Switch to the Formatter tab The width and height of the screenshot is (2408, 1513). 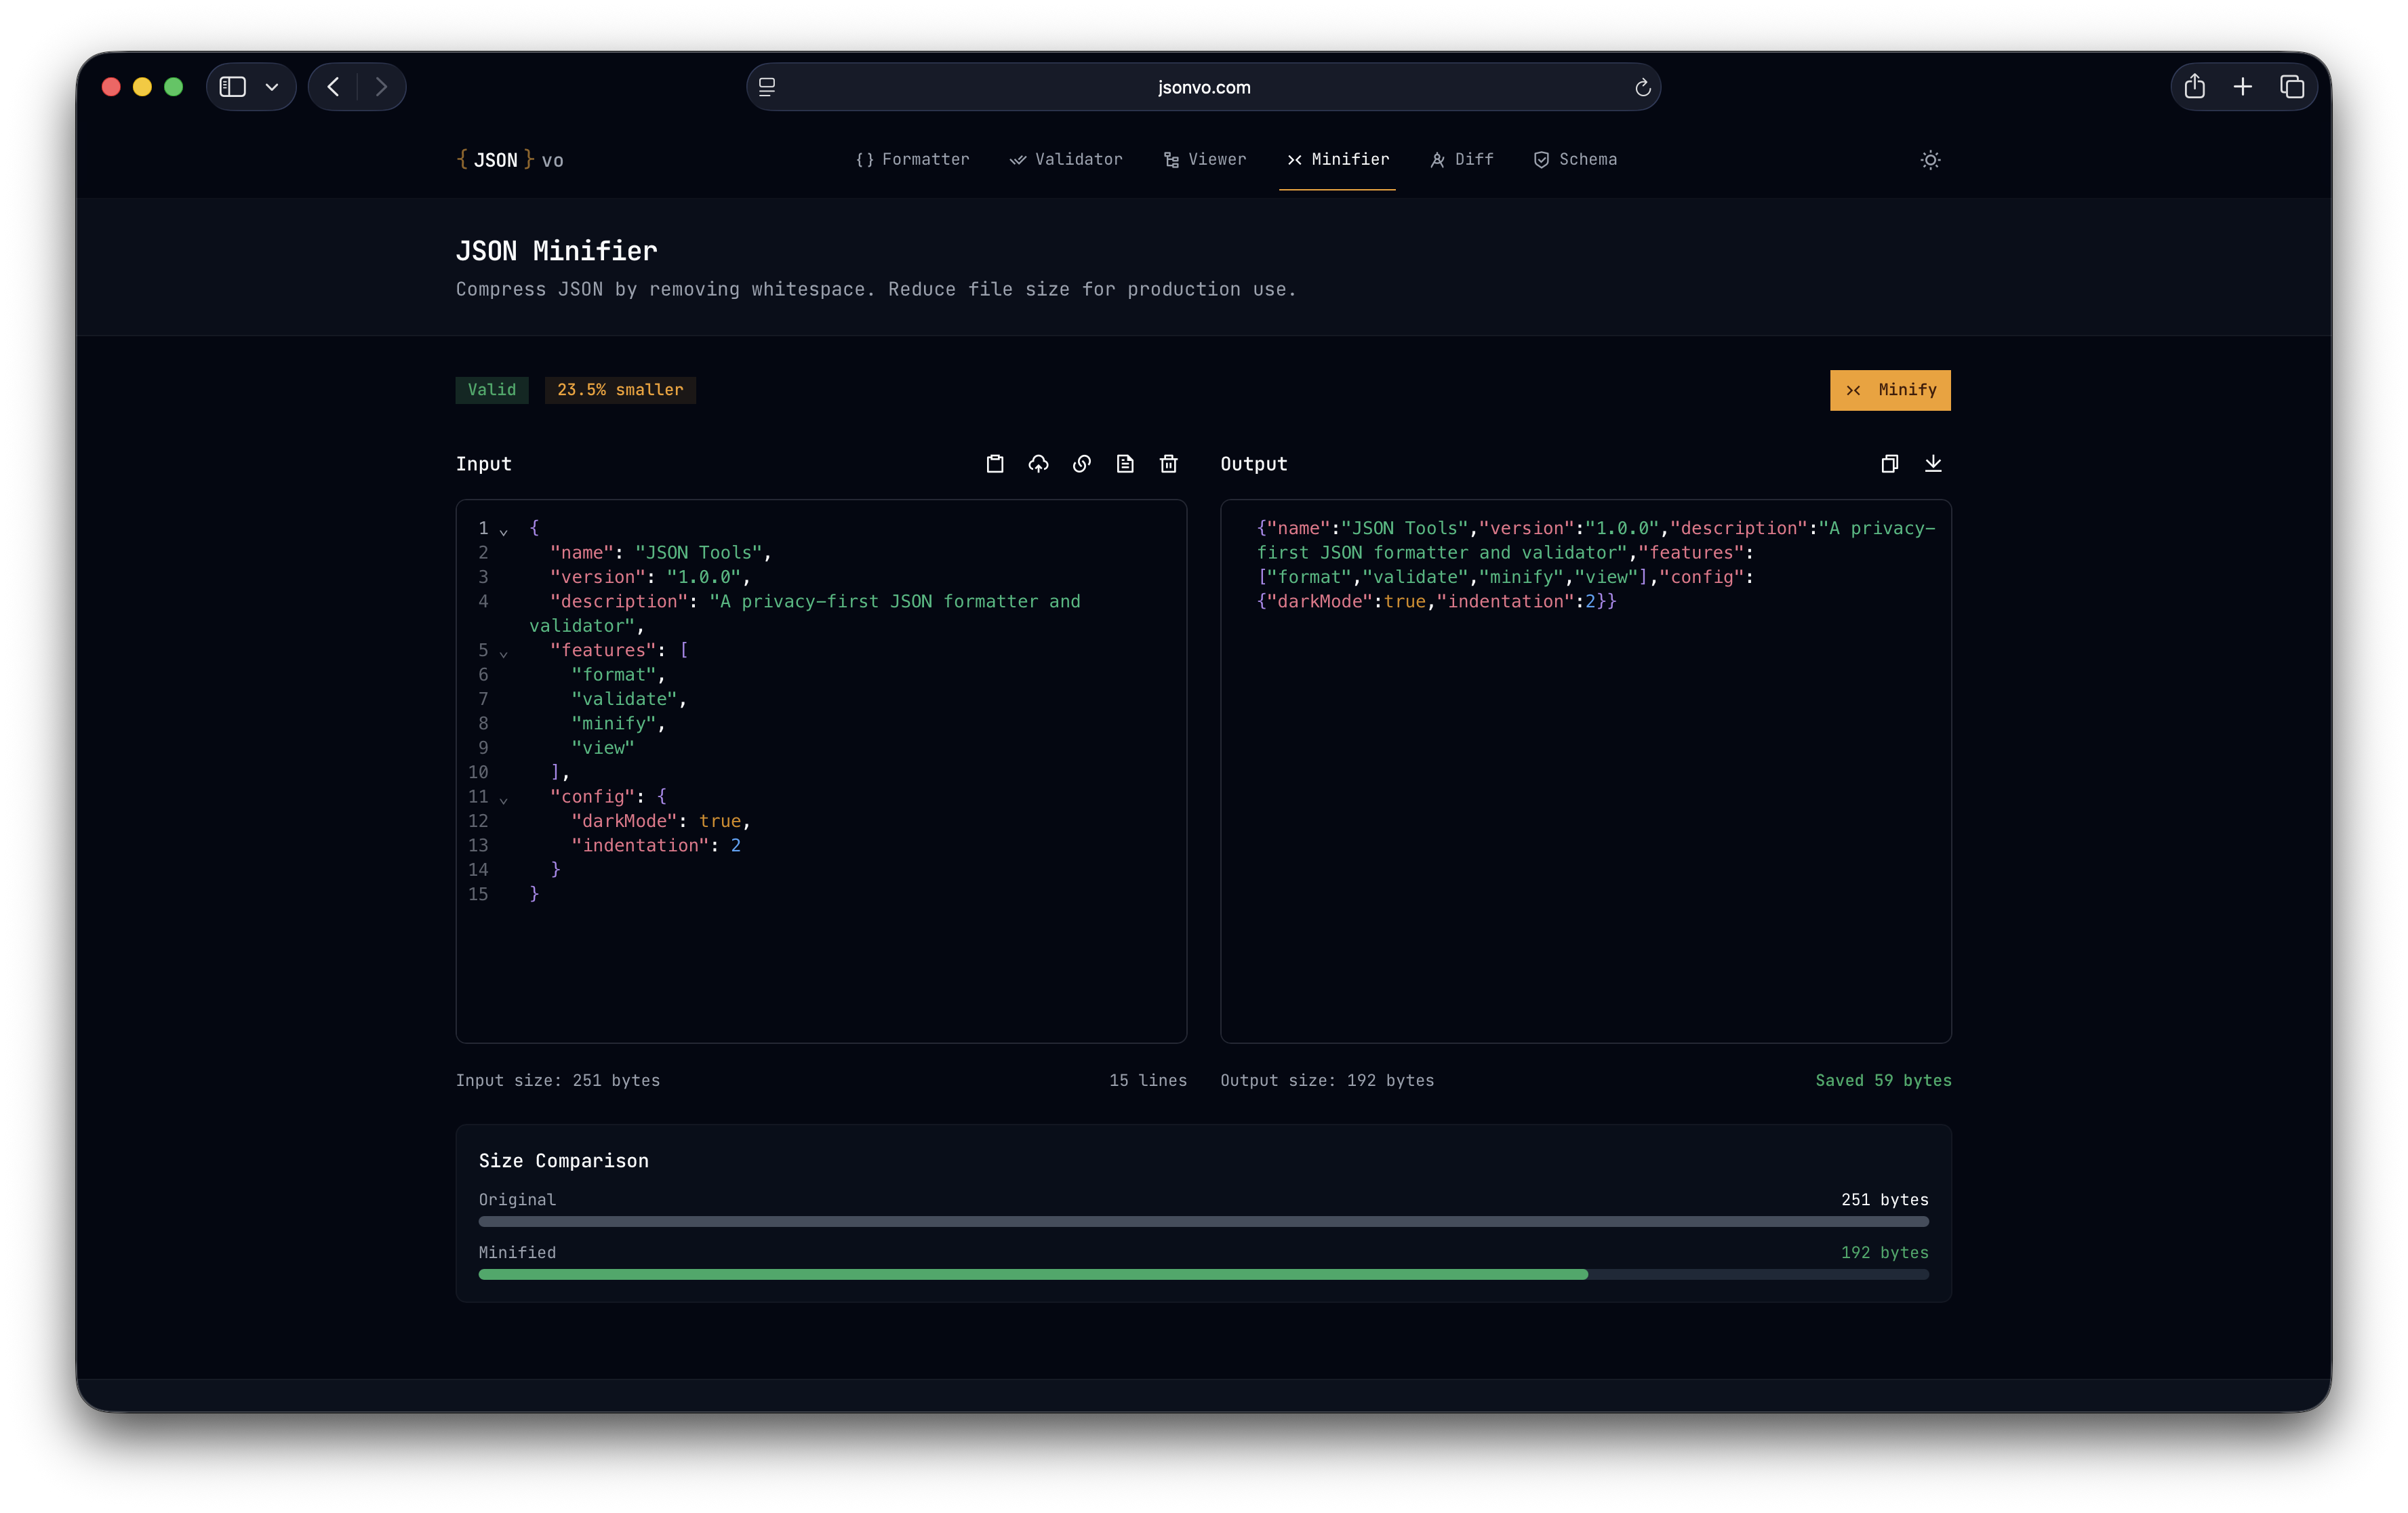coord(913,160)
